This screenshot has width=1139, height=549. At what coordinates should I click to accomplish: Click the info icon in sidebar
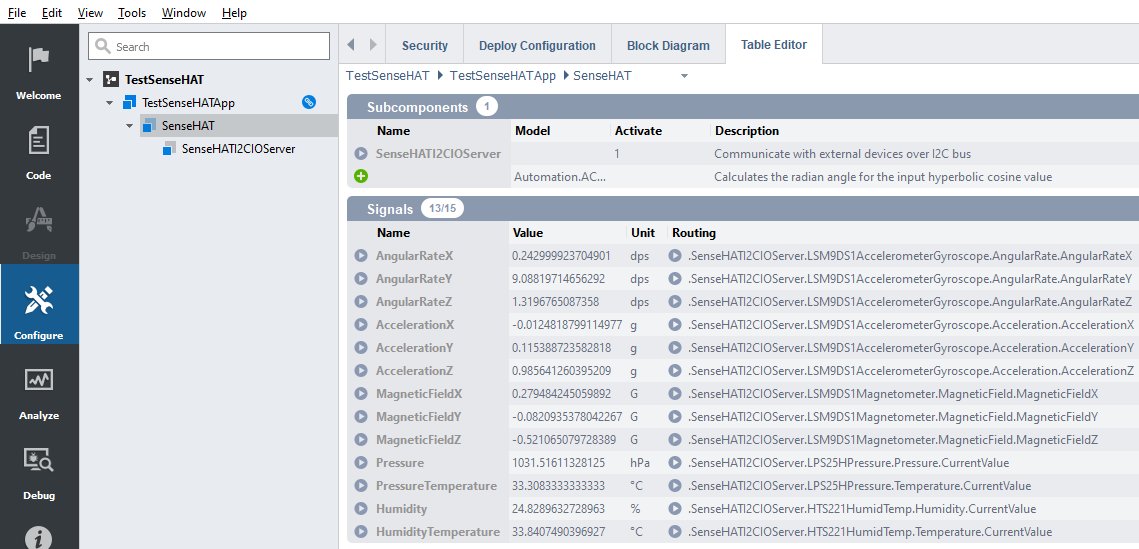38,537
